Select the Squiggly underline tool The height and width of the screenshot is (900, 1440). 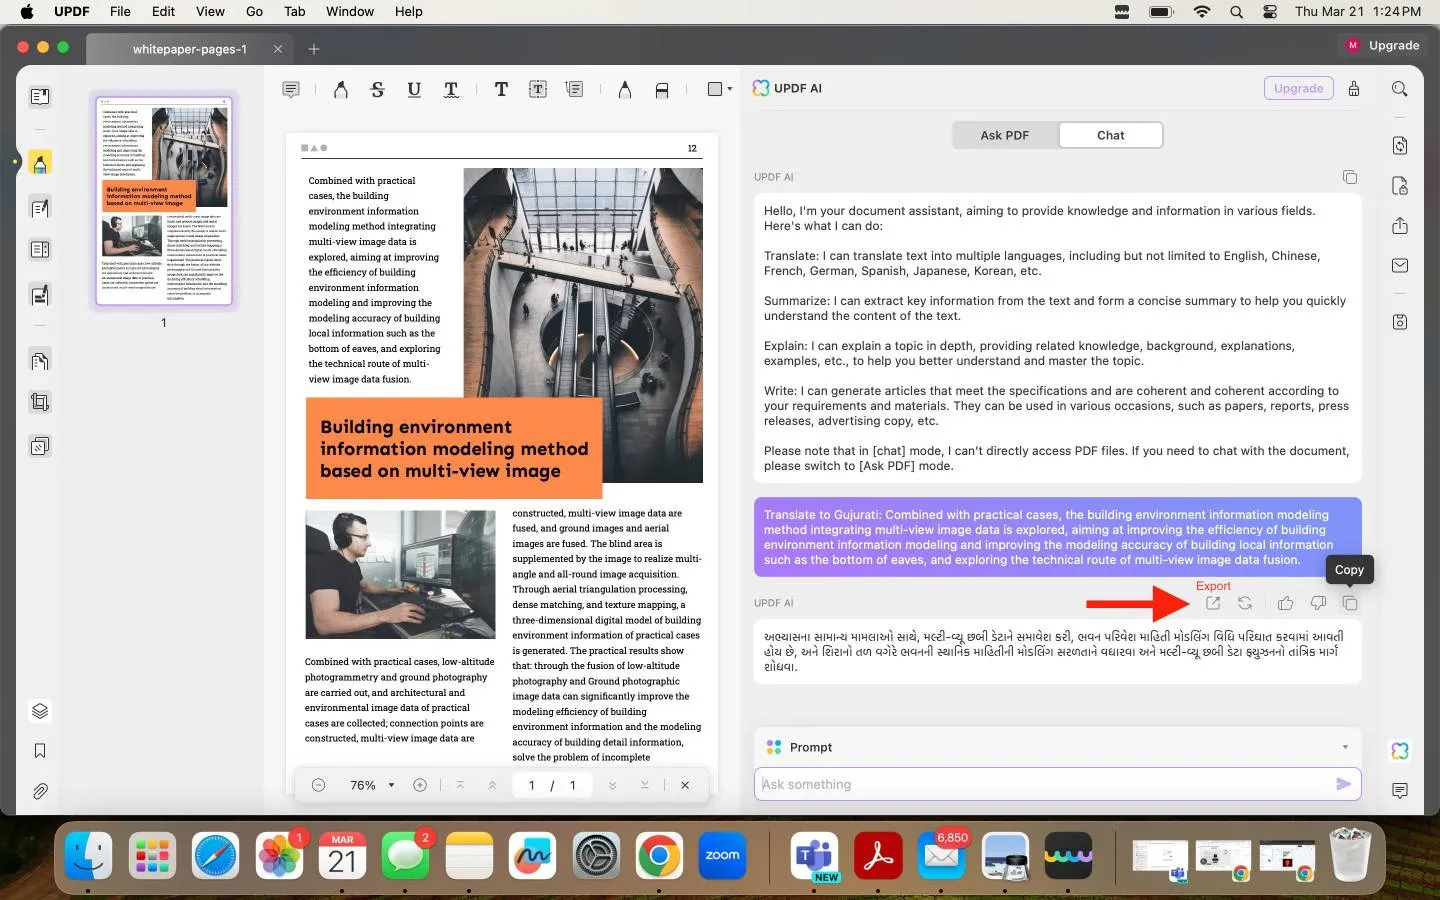coord(451,90)
